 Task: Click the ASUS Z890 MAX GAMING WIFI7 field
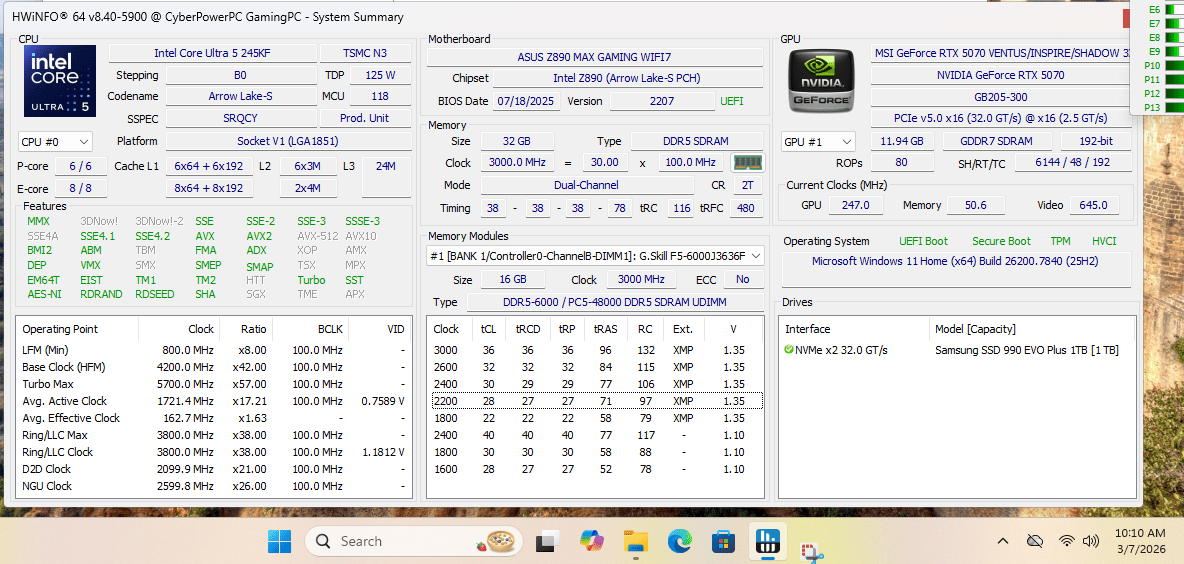pyautogui.click(x=594, y=57)
